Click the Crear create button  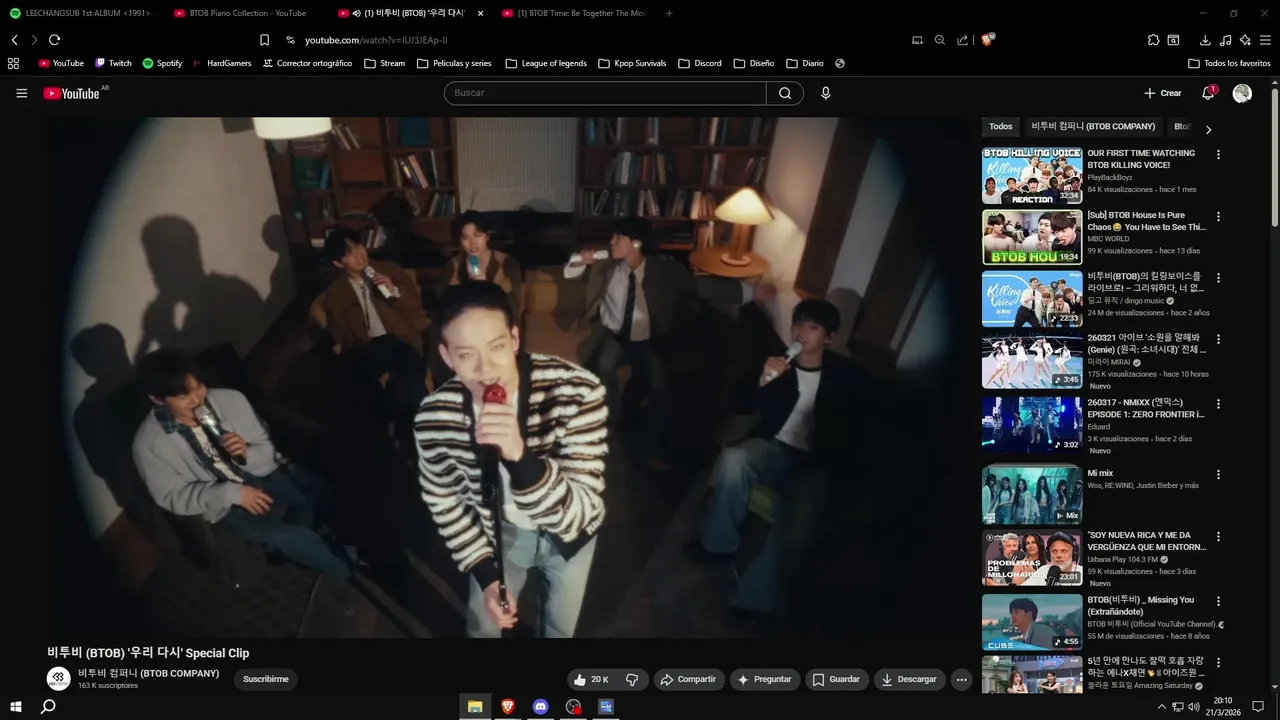1163,93
